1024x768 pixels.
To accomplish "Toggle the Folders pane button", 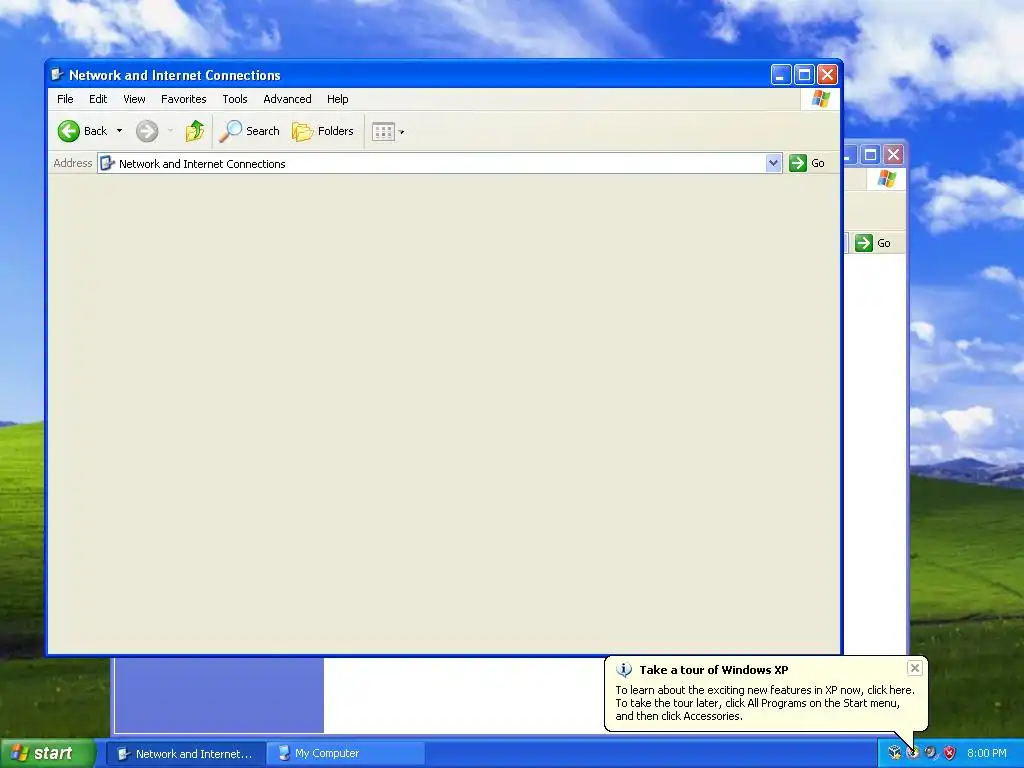I will (323, 131).
